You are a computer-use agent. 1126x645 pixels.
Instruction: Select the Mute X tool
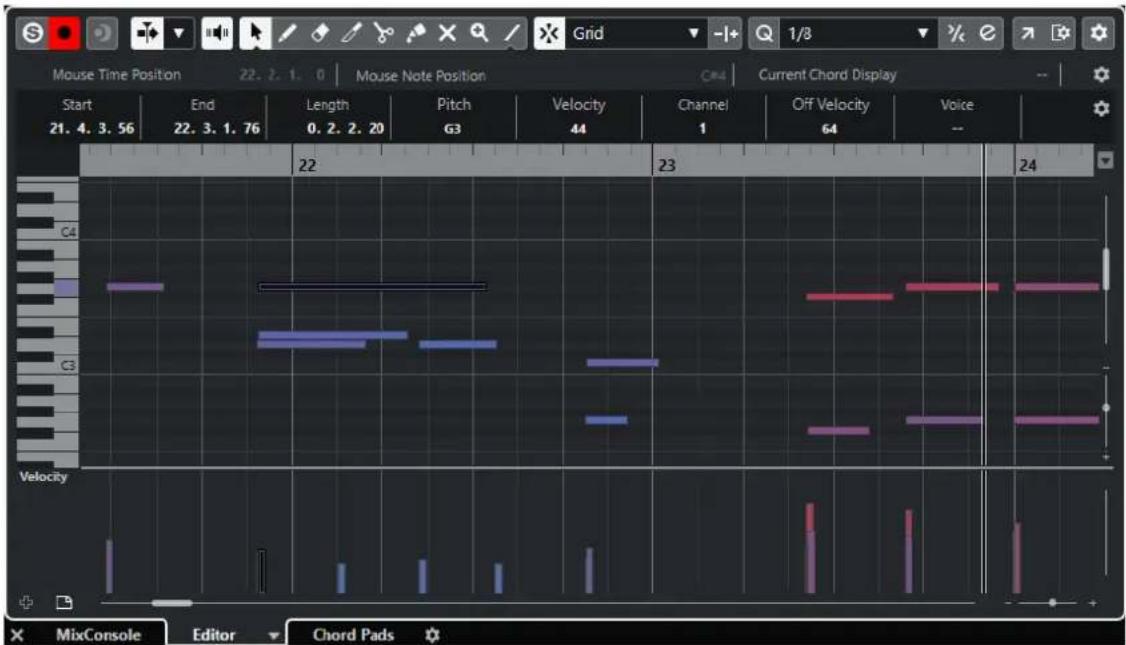[447, 33]
